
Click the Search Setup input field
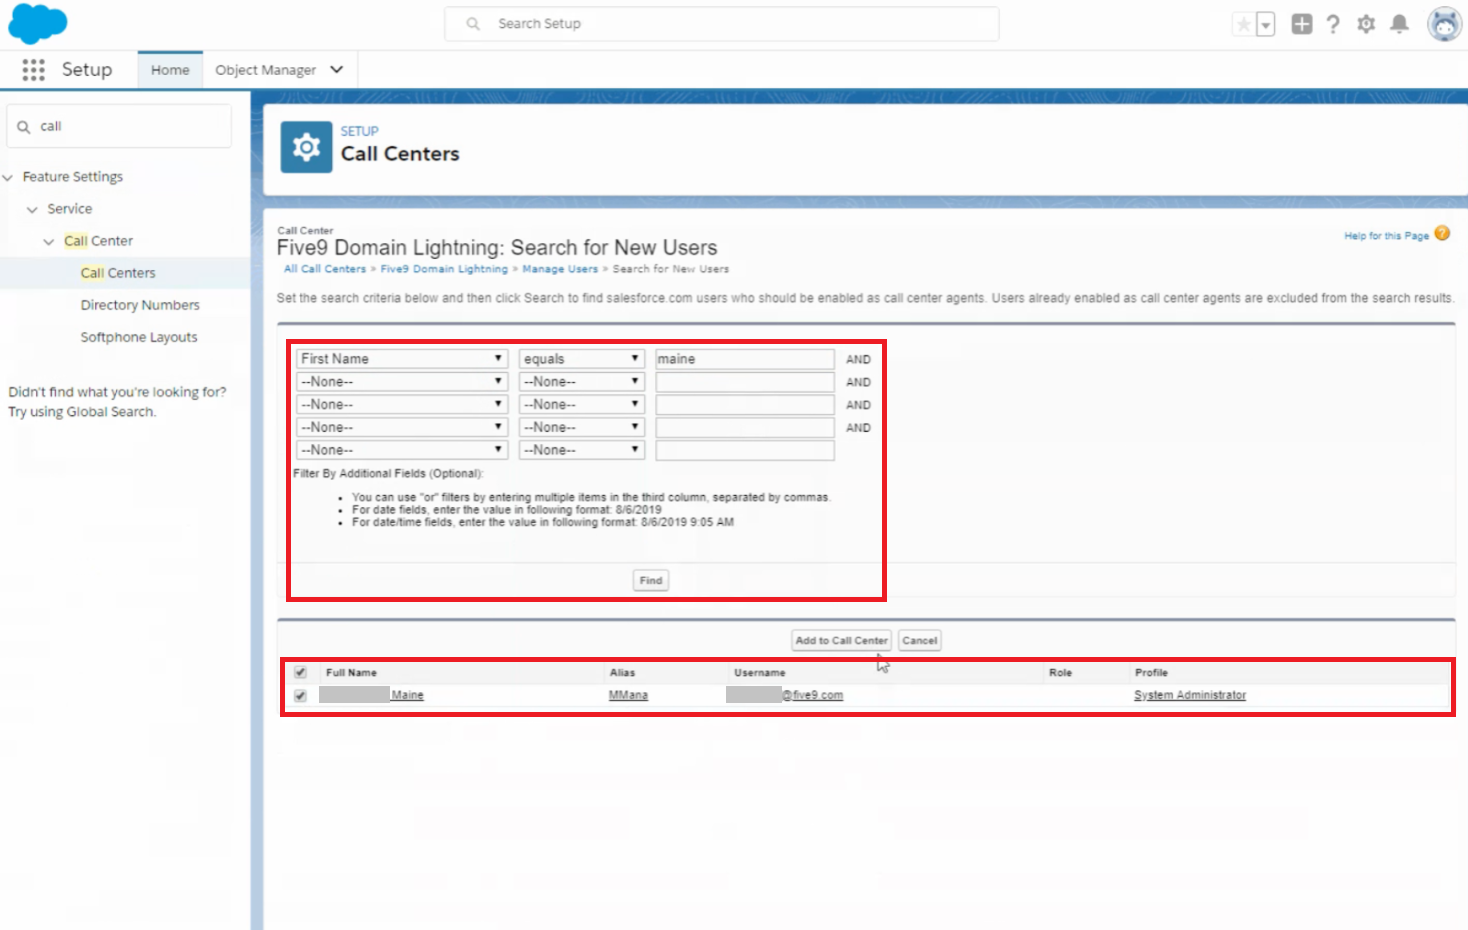(x=721, y=24)
